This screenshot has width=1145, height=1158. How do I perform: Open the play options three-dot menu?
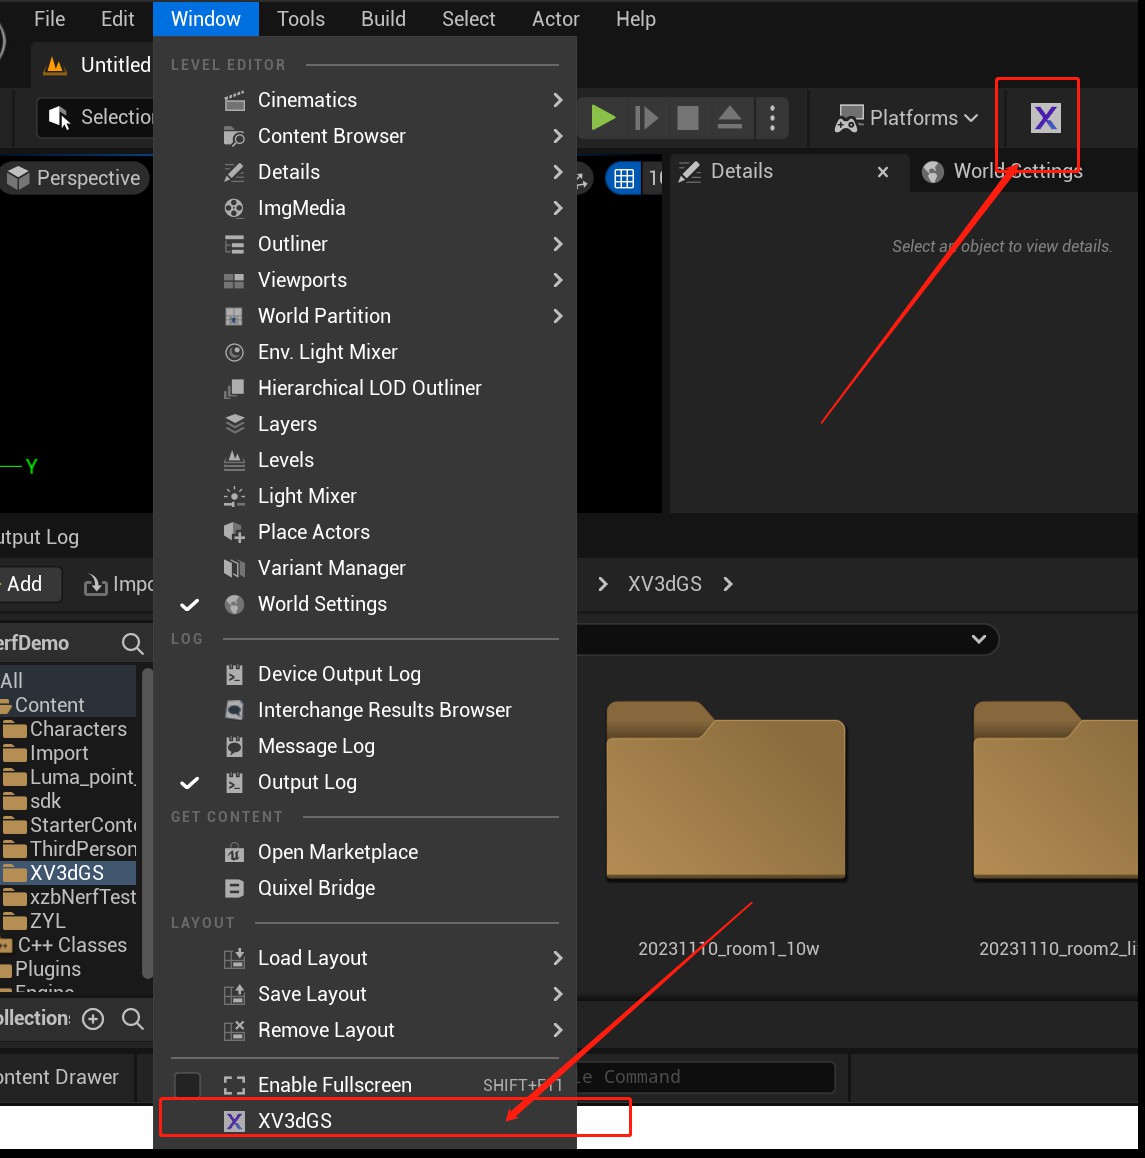772,117
